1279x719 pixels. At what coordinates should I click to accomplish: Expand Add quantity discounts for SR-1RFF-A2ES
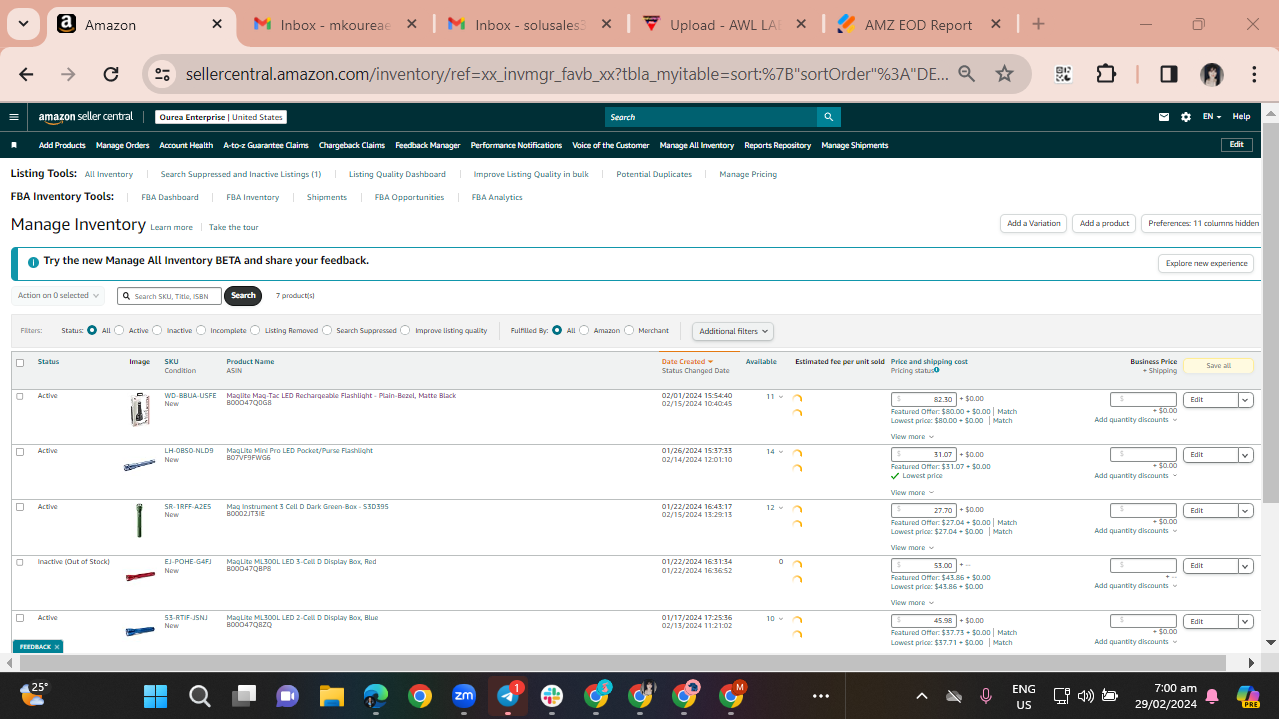point(1135,531)
